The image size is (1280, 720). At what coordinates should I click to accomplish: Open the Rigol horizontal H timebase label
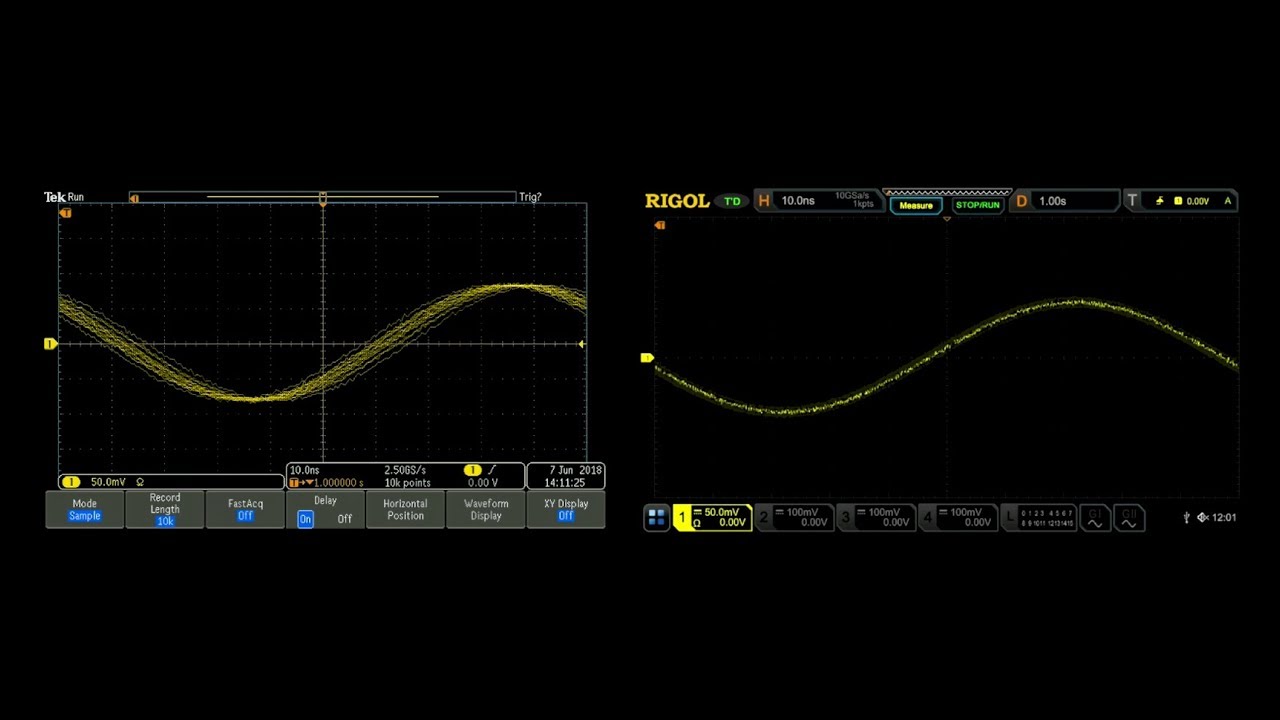tap(764, 201)
